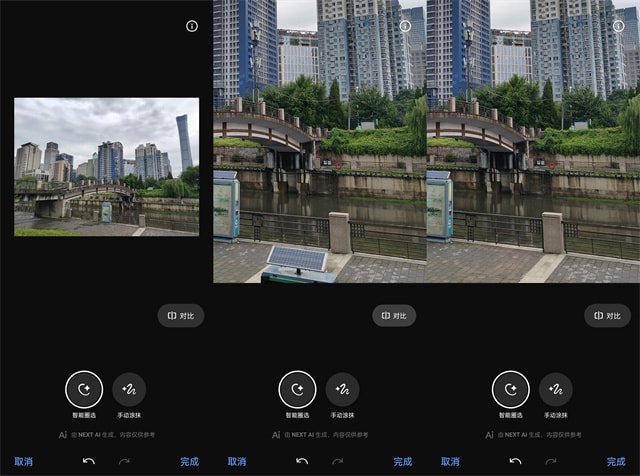Toggle 对比 compare in the left screen
640x476 pixels.
click(x=180, y=316)
